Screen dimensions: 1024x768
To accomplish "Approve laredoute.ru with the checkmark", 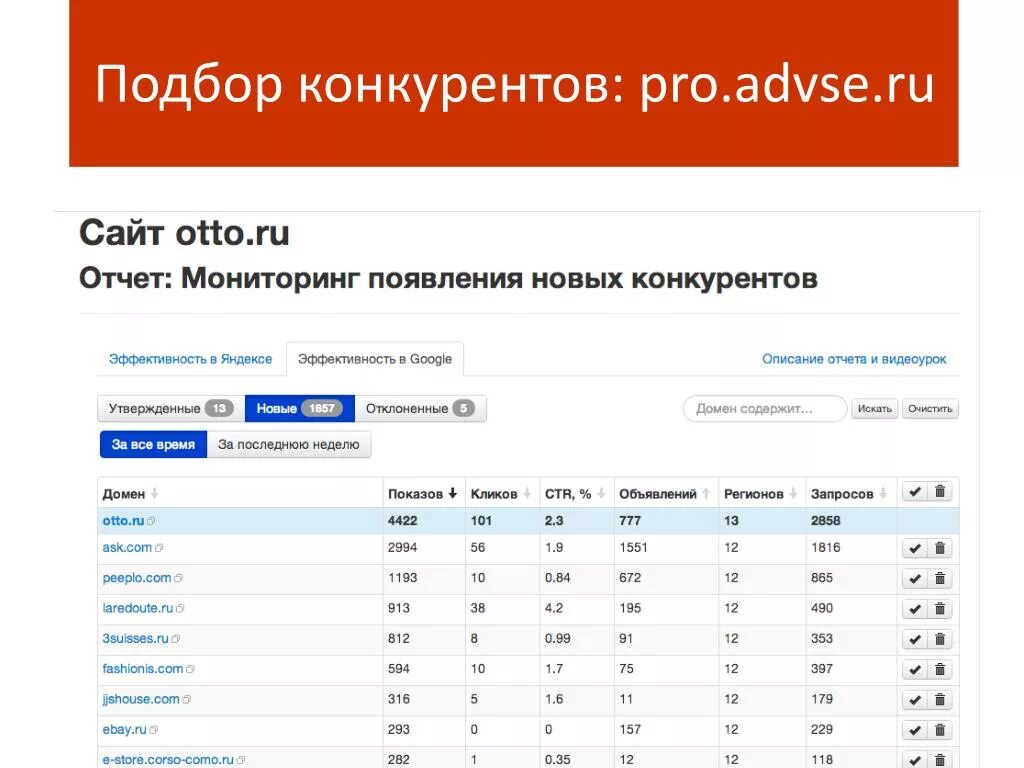I will [915, 609].
